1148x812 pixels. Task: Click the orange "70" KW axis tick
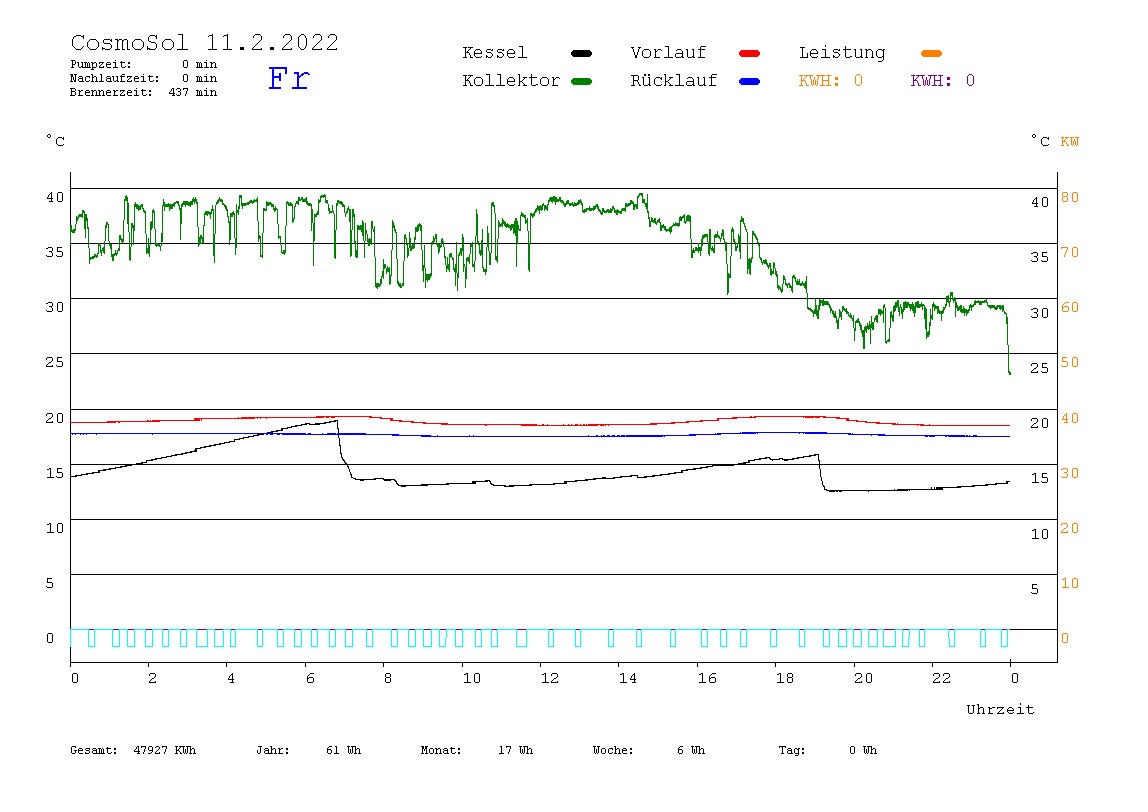tap(1070, 253)
